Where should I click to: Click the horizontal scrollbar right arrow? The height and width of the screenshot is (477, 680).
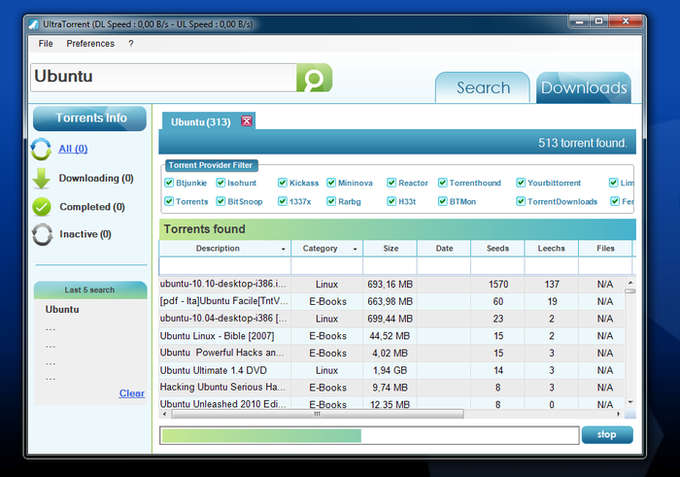click(618, 414)
